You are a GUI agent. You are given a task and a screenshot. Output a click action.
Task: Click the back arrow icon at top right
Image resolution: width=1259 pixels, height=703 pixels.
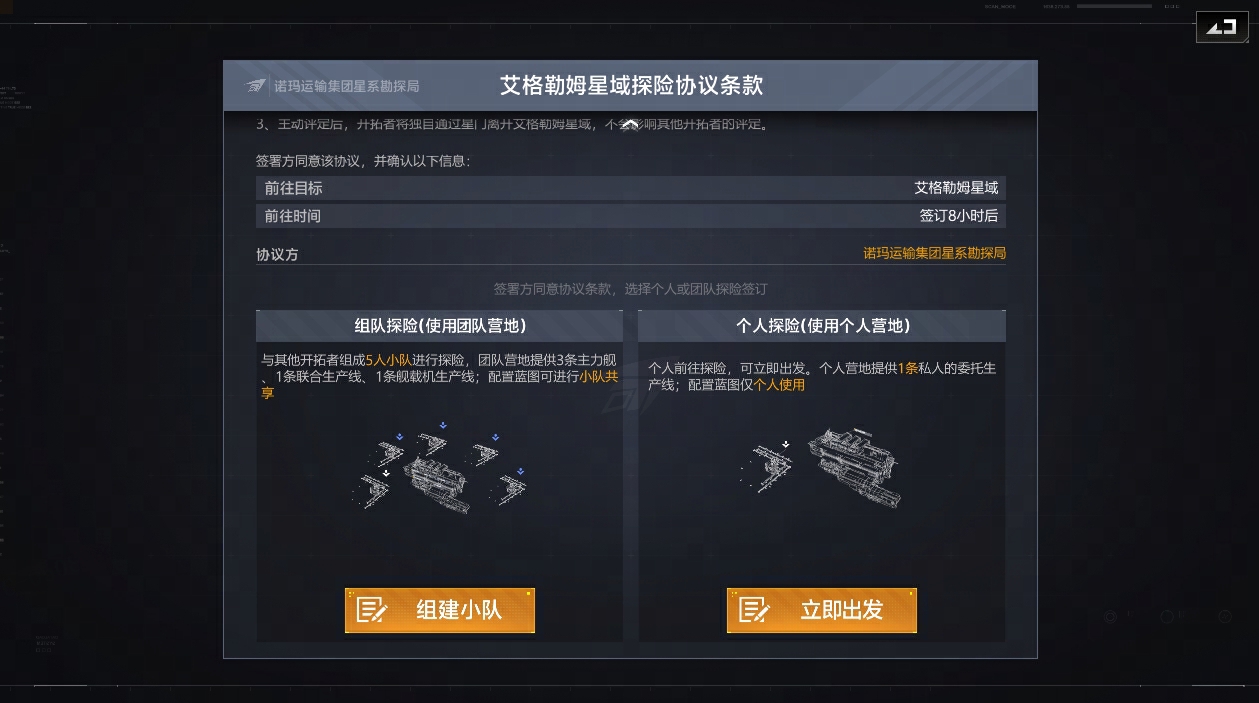pyautogui.click(x=1221, y=27)
